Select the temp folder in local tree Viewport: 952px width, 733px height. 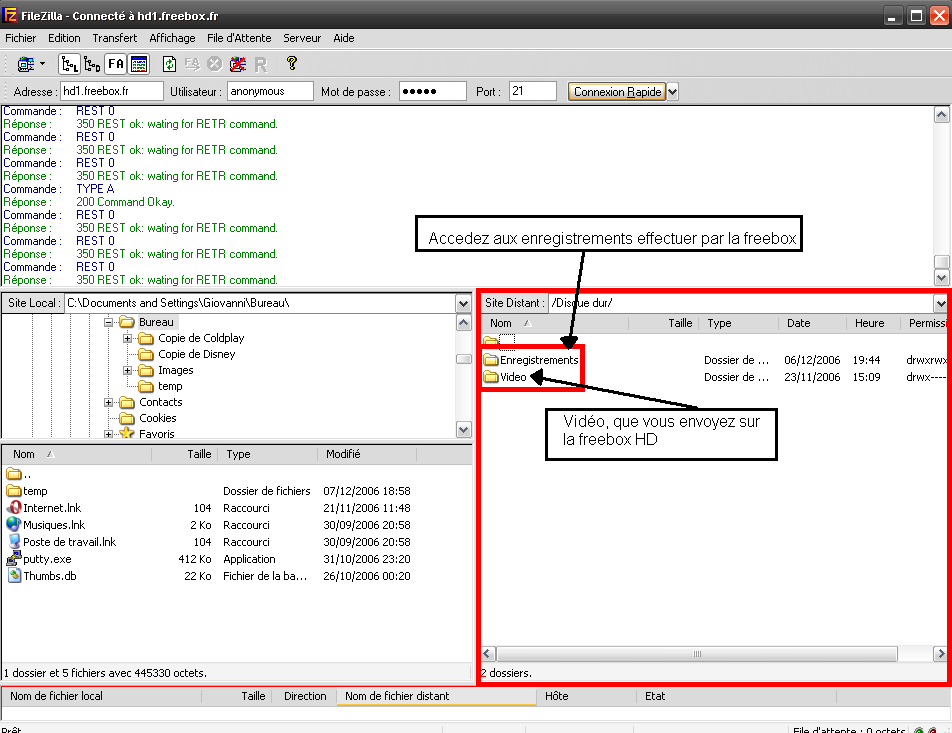pos(170,386)
